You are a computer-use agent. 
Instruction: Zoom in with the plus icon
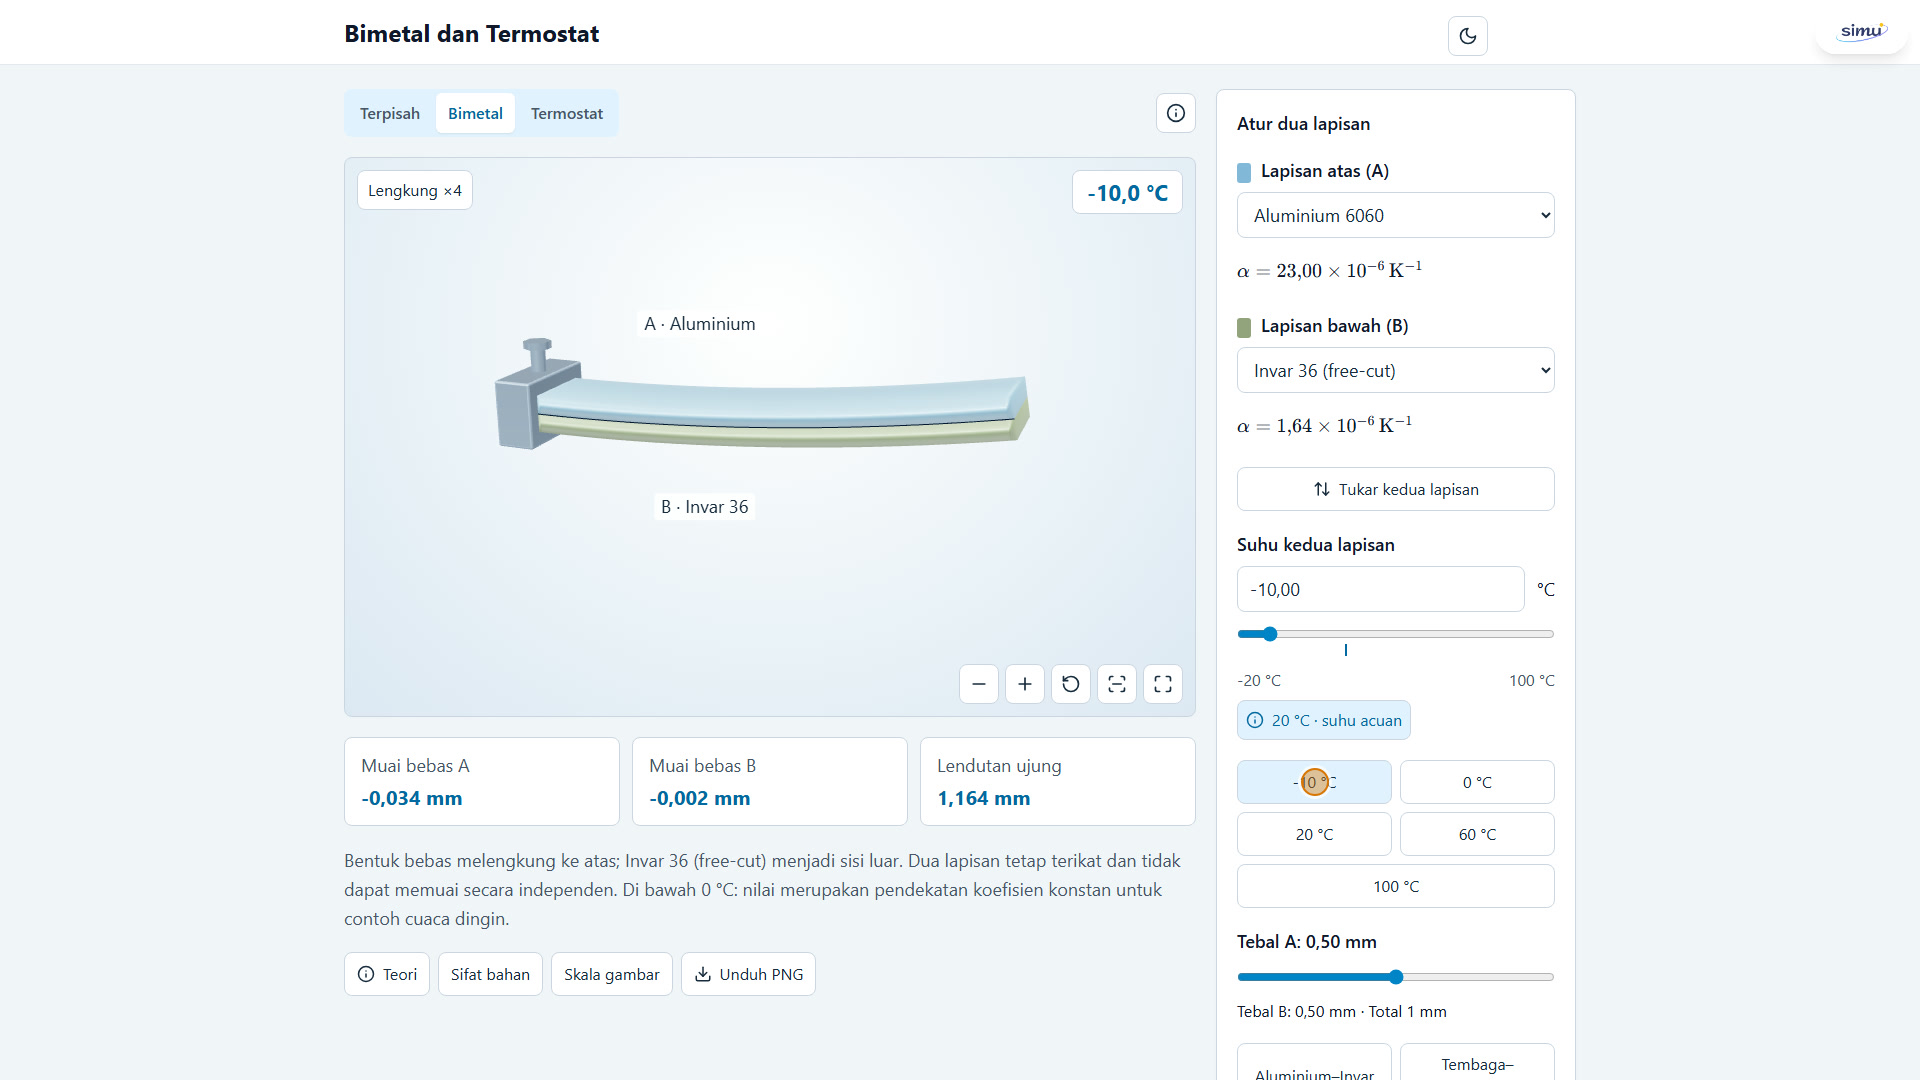tap(1025, 684)
